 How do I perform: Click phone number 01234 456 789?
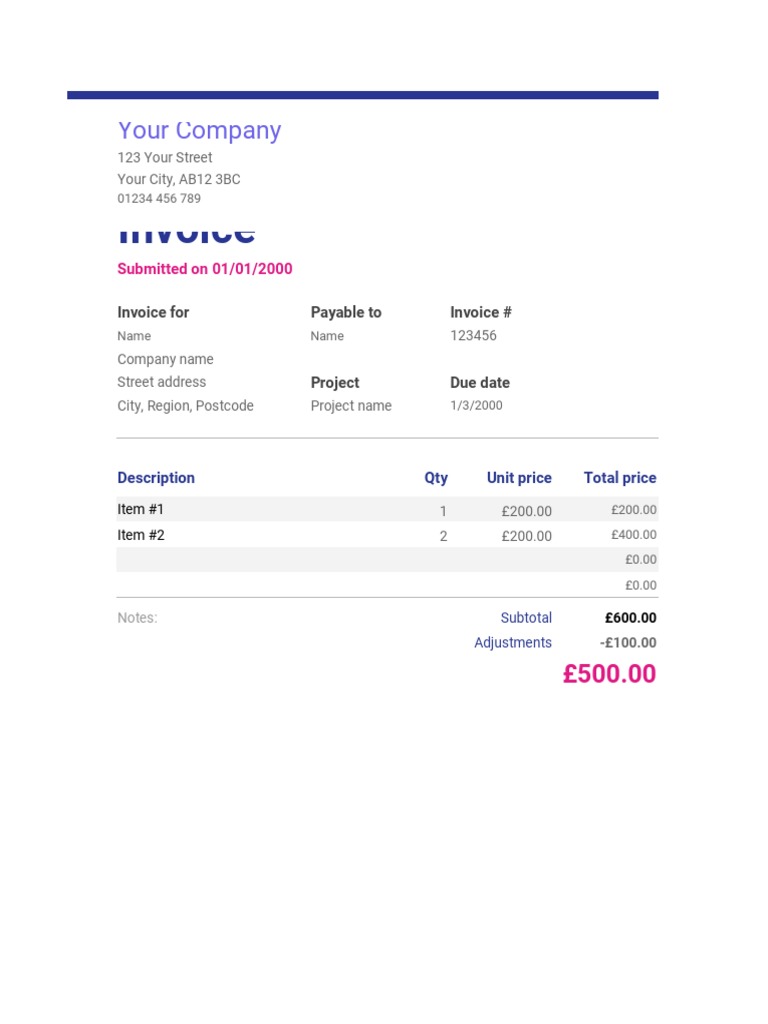(x=159, y=199)
